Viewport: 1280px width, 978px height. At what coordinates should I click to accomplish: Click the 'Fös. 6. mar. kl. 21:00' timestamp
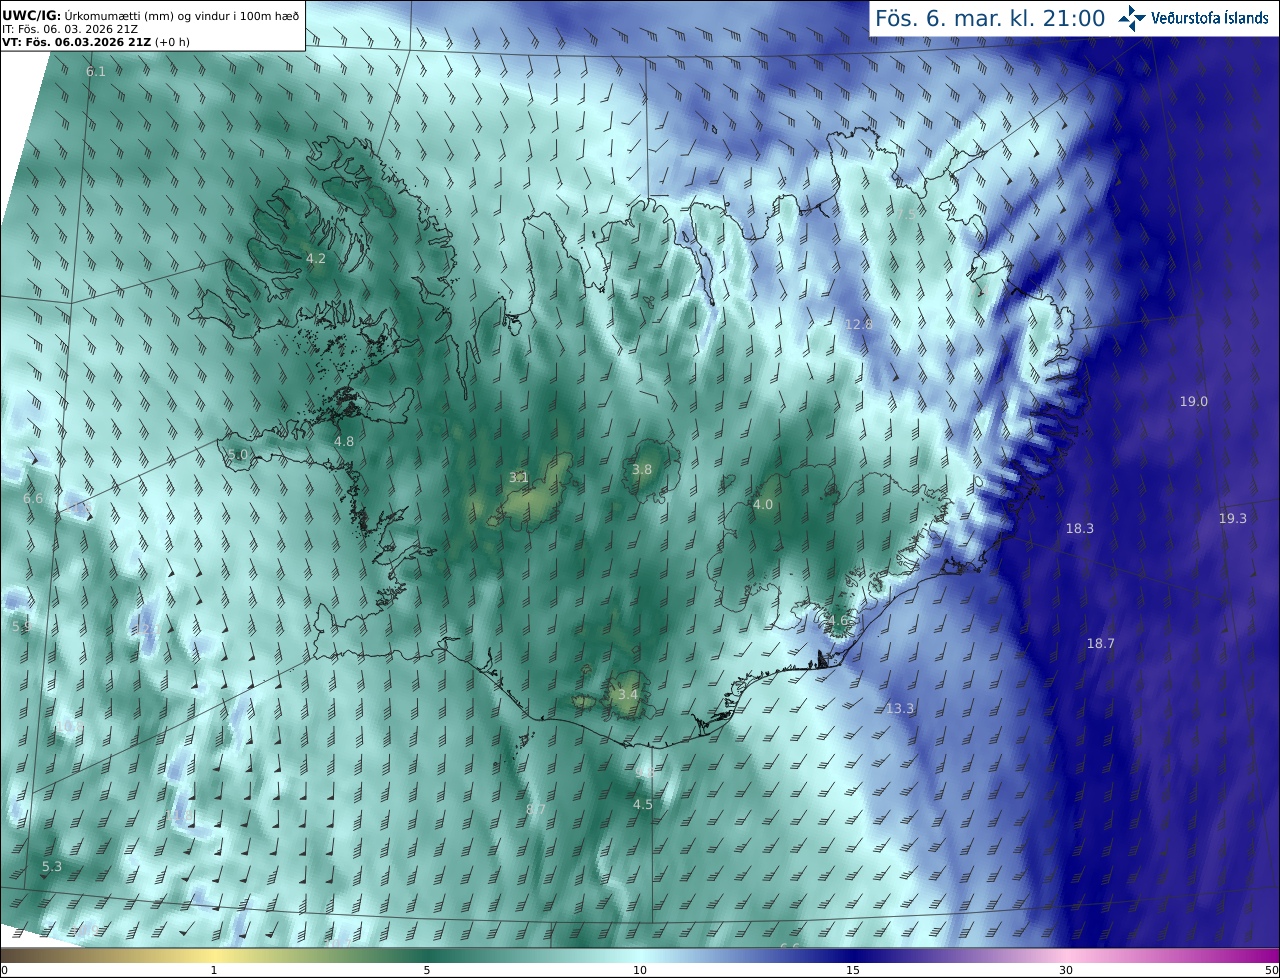[x=990, y=18]
